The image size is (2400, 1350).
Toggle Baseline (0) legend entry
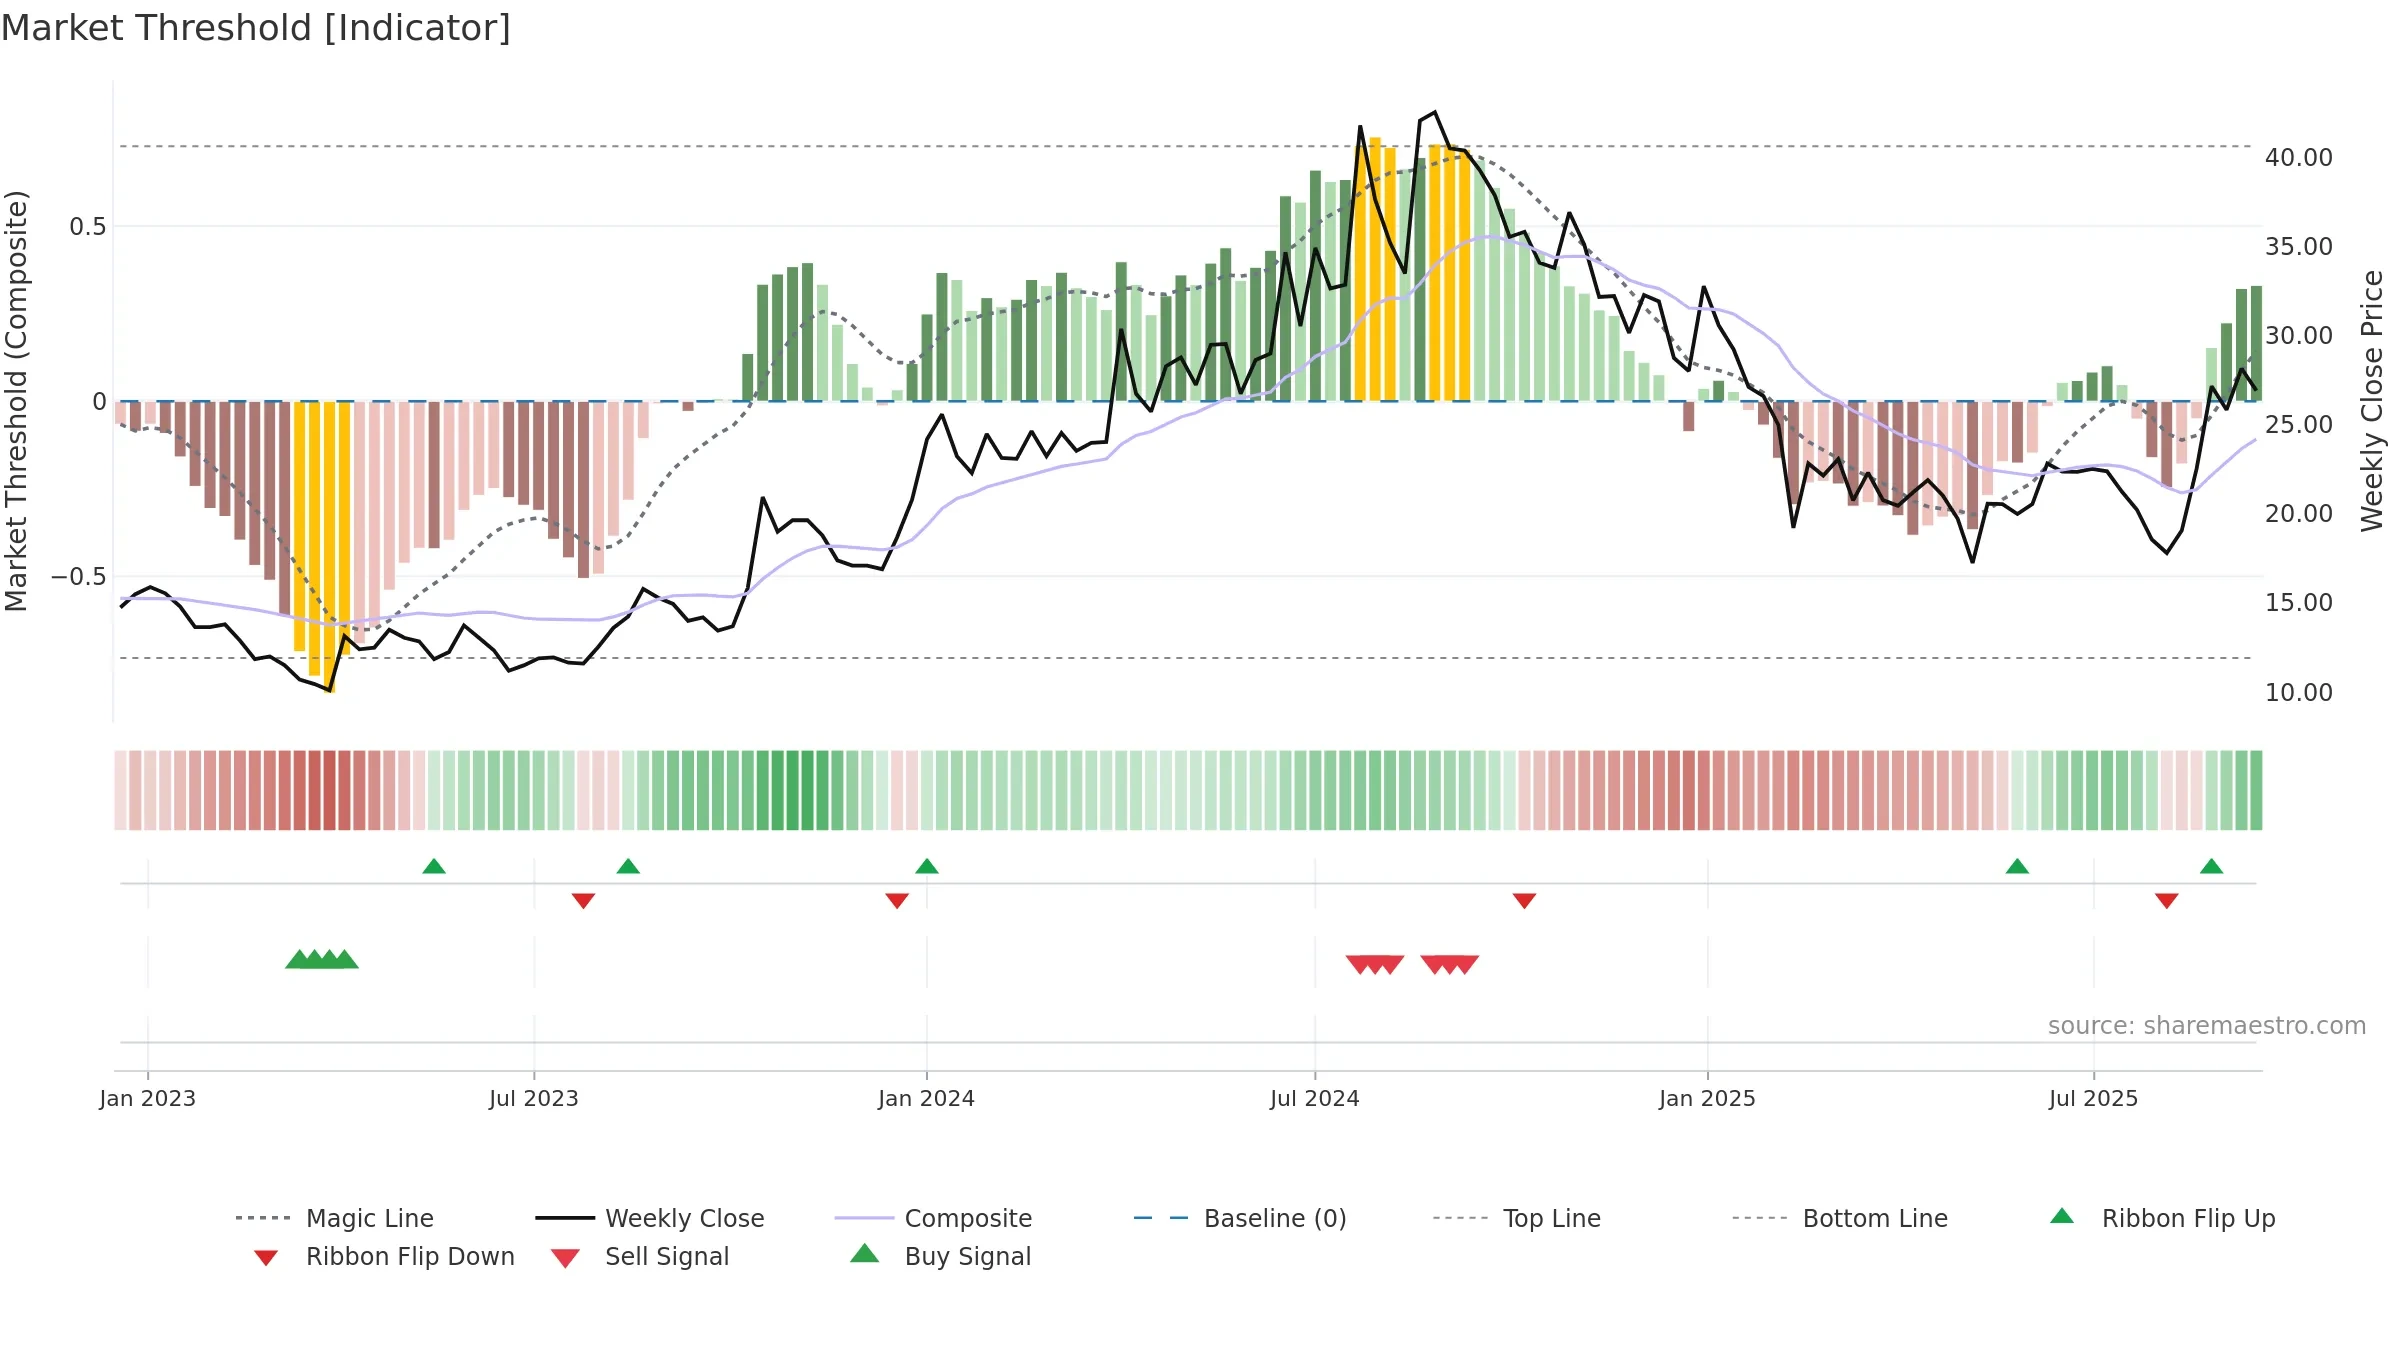click(x=1240, y=1218)
